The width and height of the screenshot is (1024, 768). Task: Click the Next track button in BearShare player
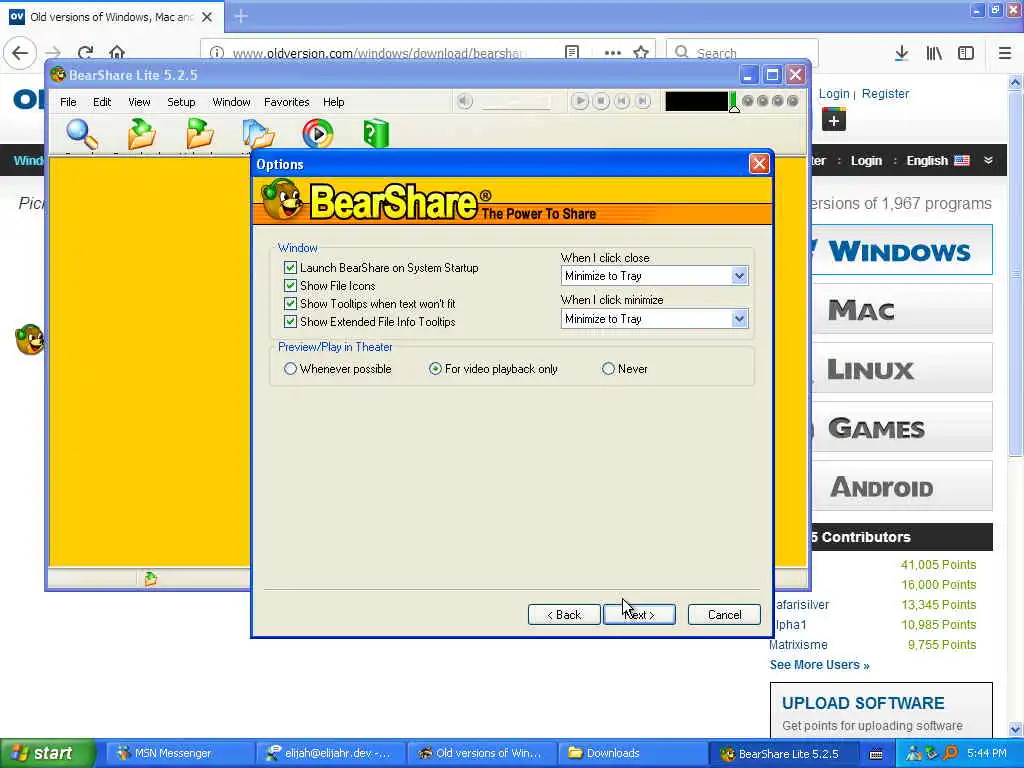click(x=643, y=101)
